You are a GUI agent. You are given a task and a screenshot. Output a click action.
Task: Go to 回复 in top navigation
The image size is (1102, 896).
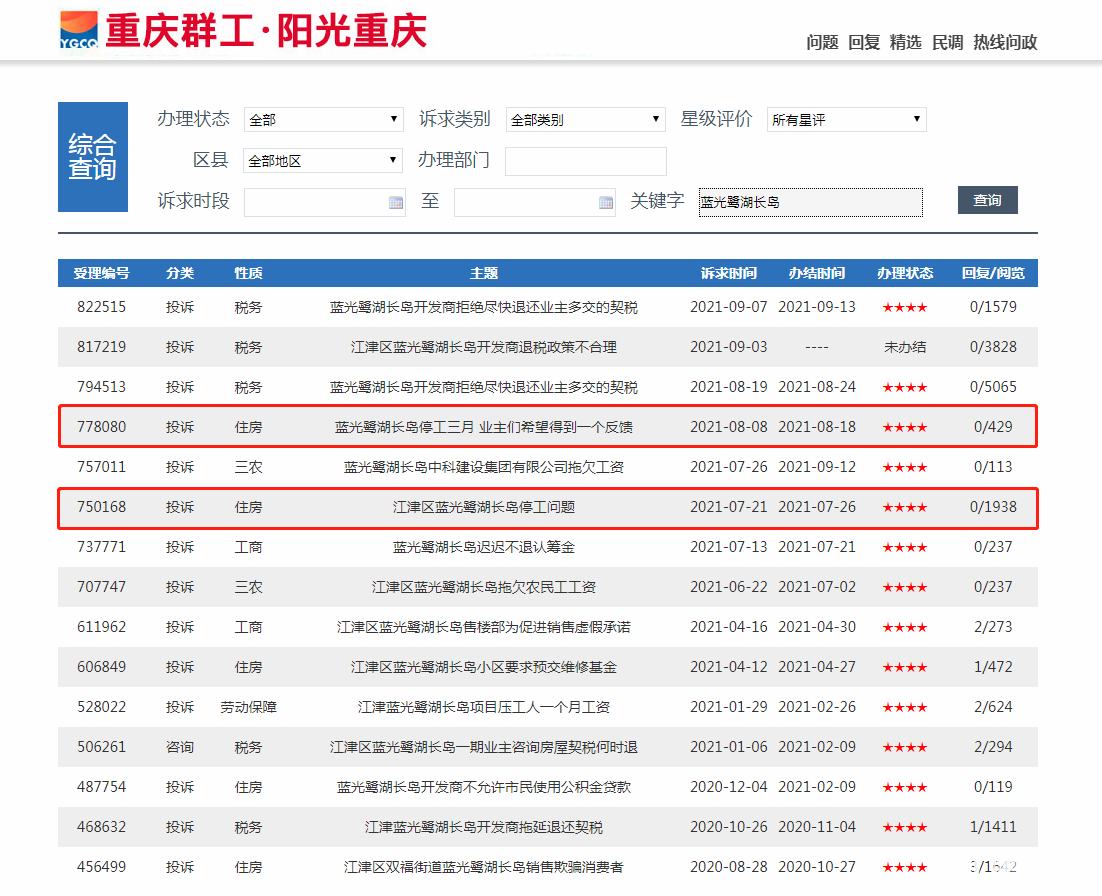(x=864, y=42)
